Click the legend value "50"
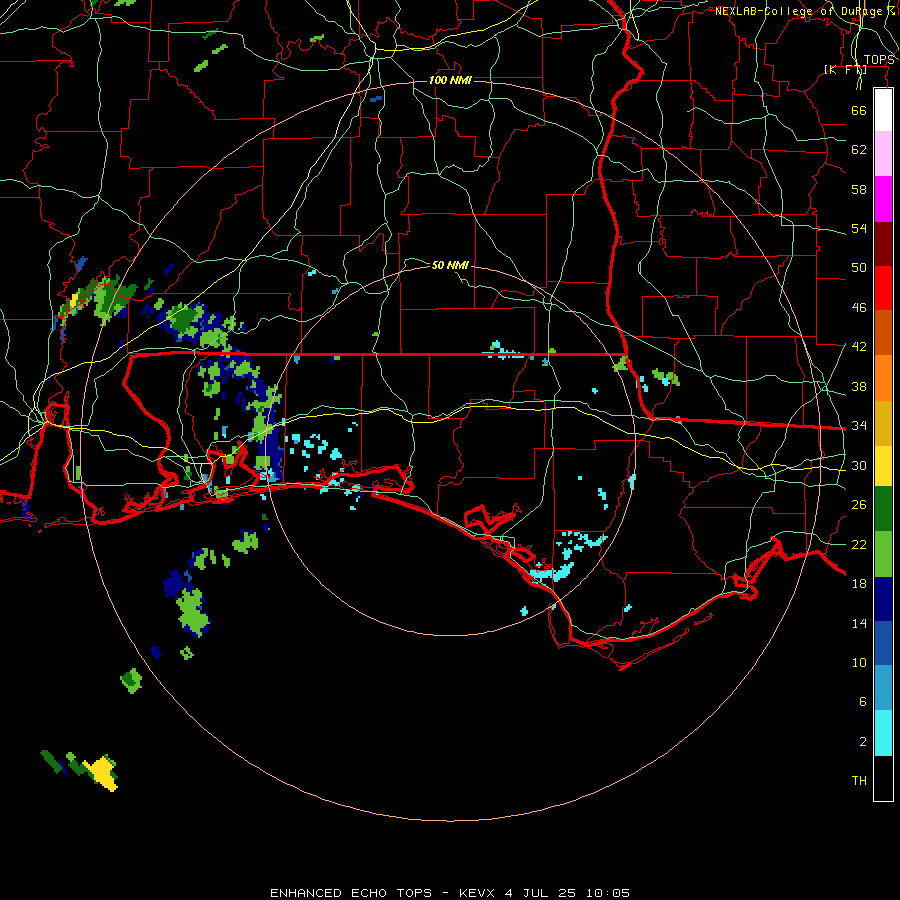The height and width of the screenshot is (900, 900). click(x=859, y=268)
